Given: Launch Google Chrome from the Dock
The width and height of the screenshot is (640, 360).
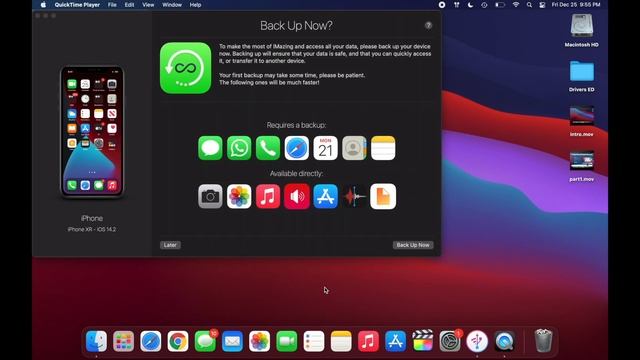Looking at the screenshot, I should point(178,341).
